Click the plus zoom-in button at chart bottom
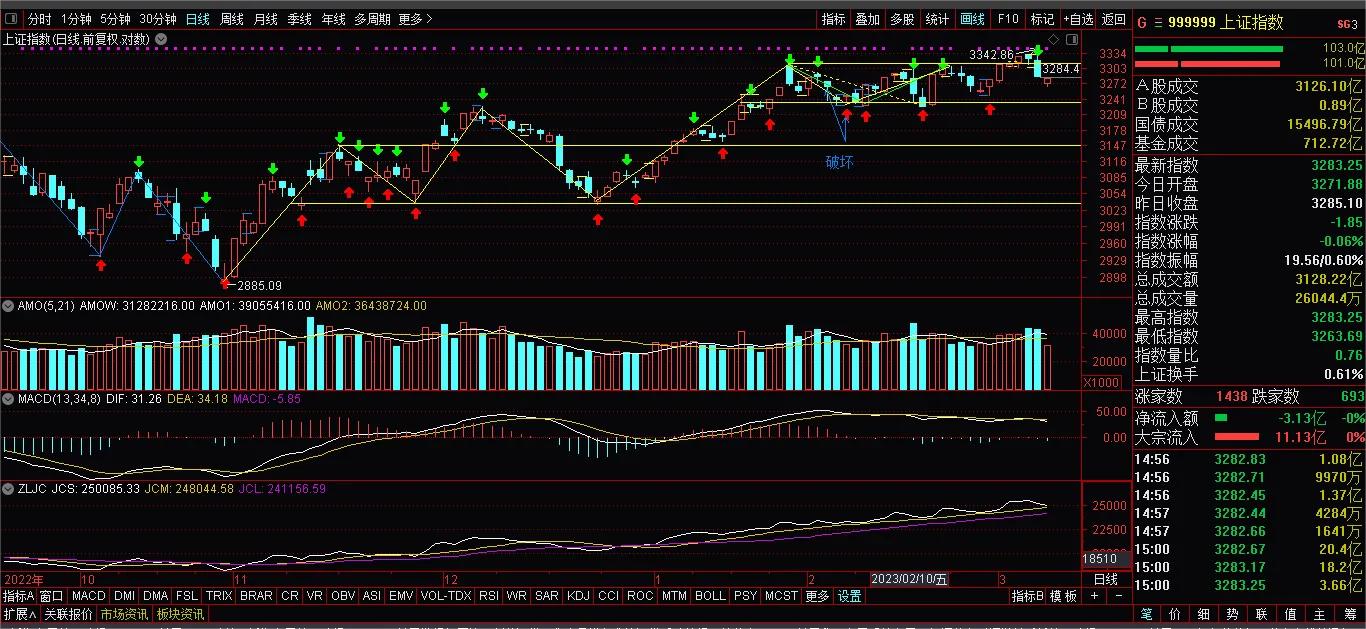 click(1094, 596)
